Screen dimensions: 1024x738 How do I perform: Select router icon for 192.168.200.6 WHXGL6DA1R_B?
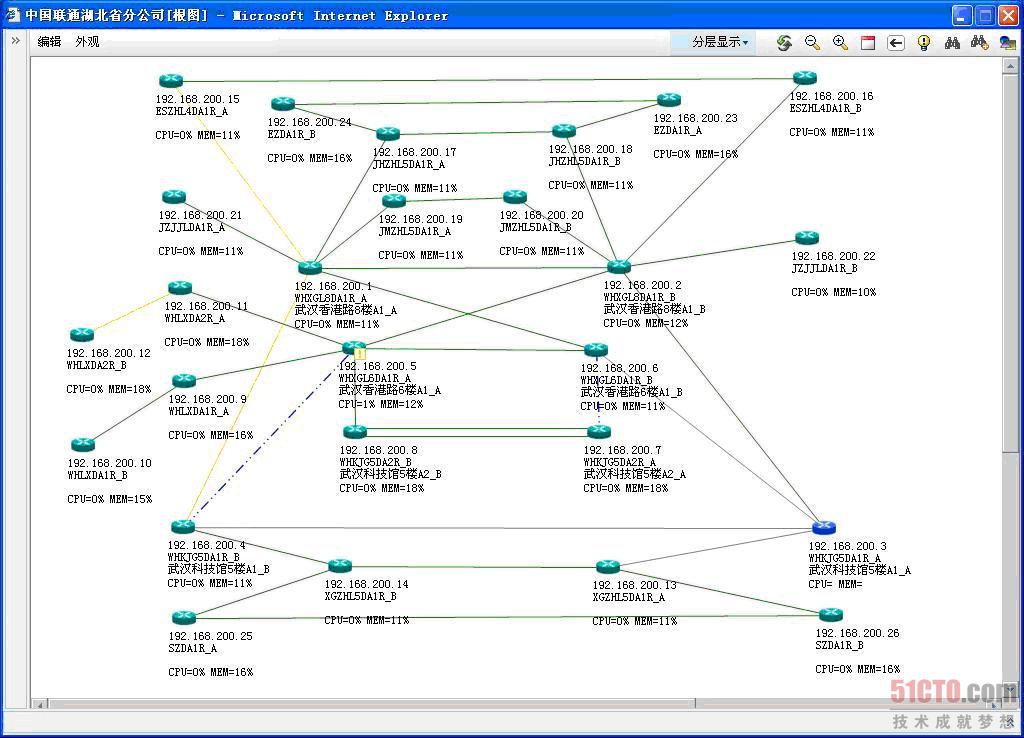point(596,349)
